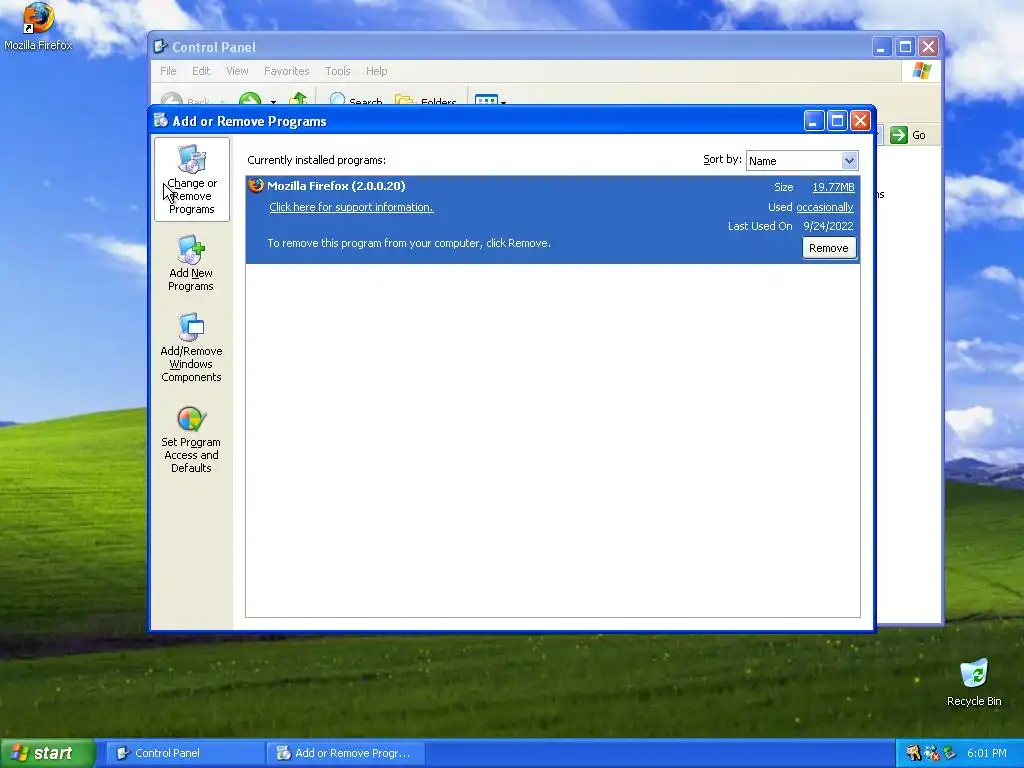Minimize the Control Panel window
1024x768 pixels.
pos(882,47)
